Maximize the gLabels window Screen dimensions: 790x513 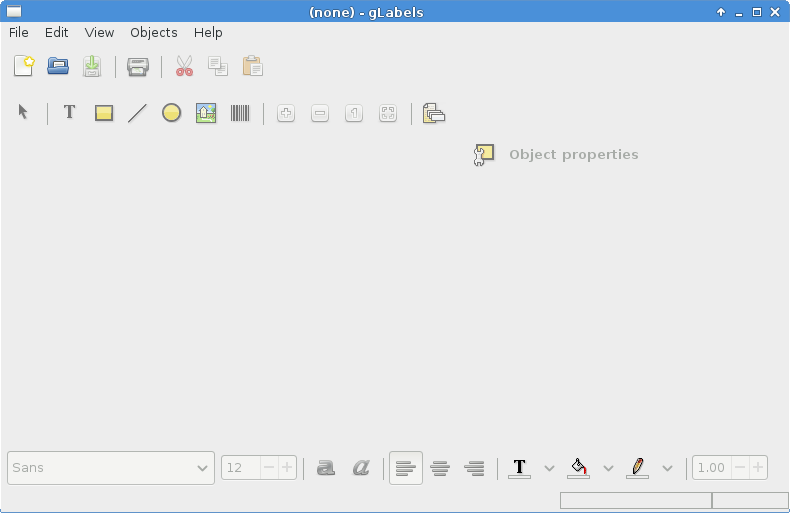tap(757, 12)
